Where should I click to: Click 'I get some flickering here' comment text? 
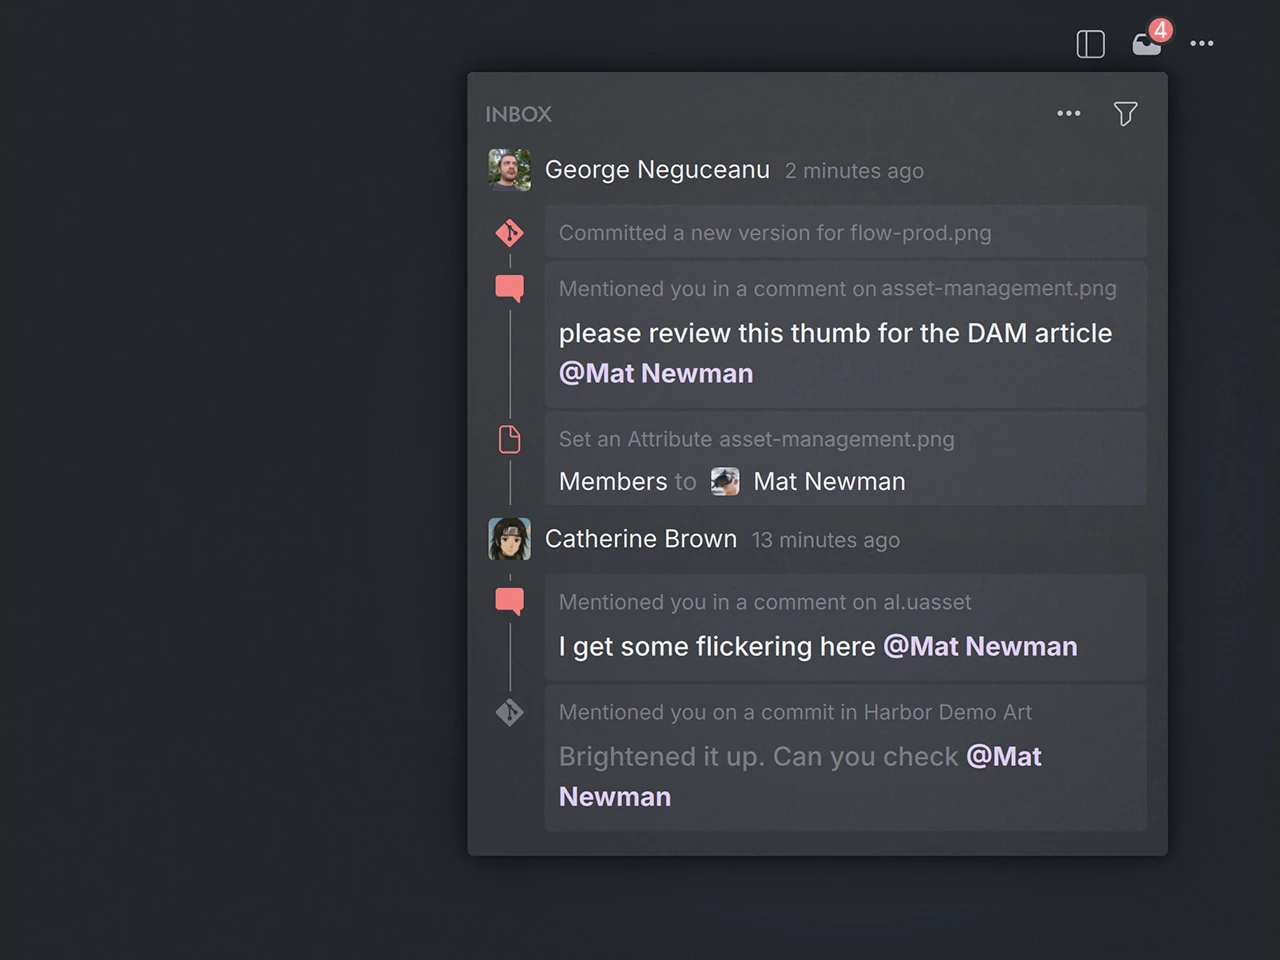click(717, 647)
